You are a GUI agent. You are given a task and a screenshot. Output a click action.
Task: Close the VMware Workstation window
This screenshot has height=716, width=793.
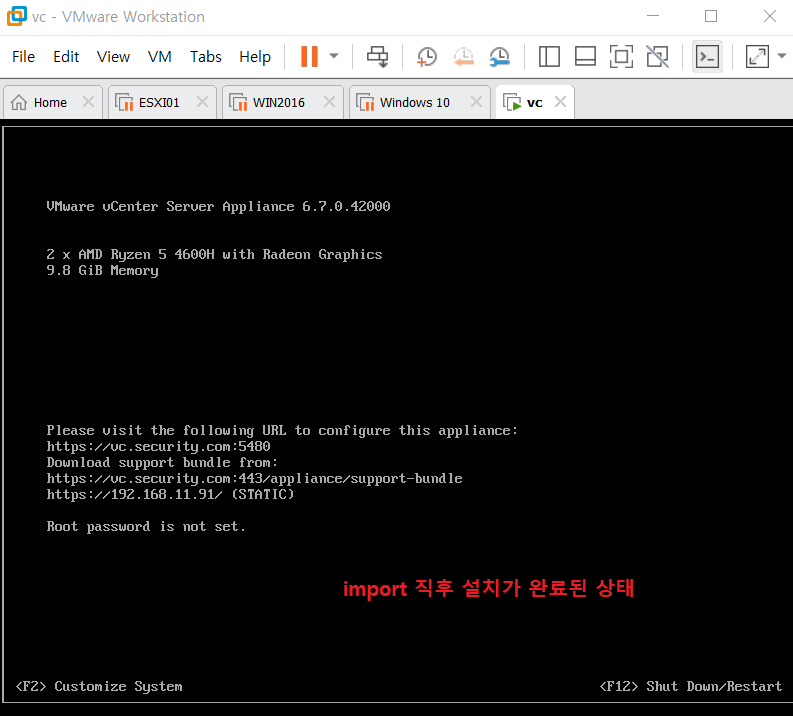click(x=770, y=16)
